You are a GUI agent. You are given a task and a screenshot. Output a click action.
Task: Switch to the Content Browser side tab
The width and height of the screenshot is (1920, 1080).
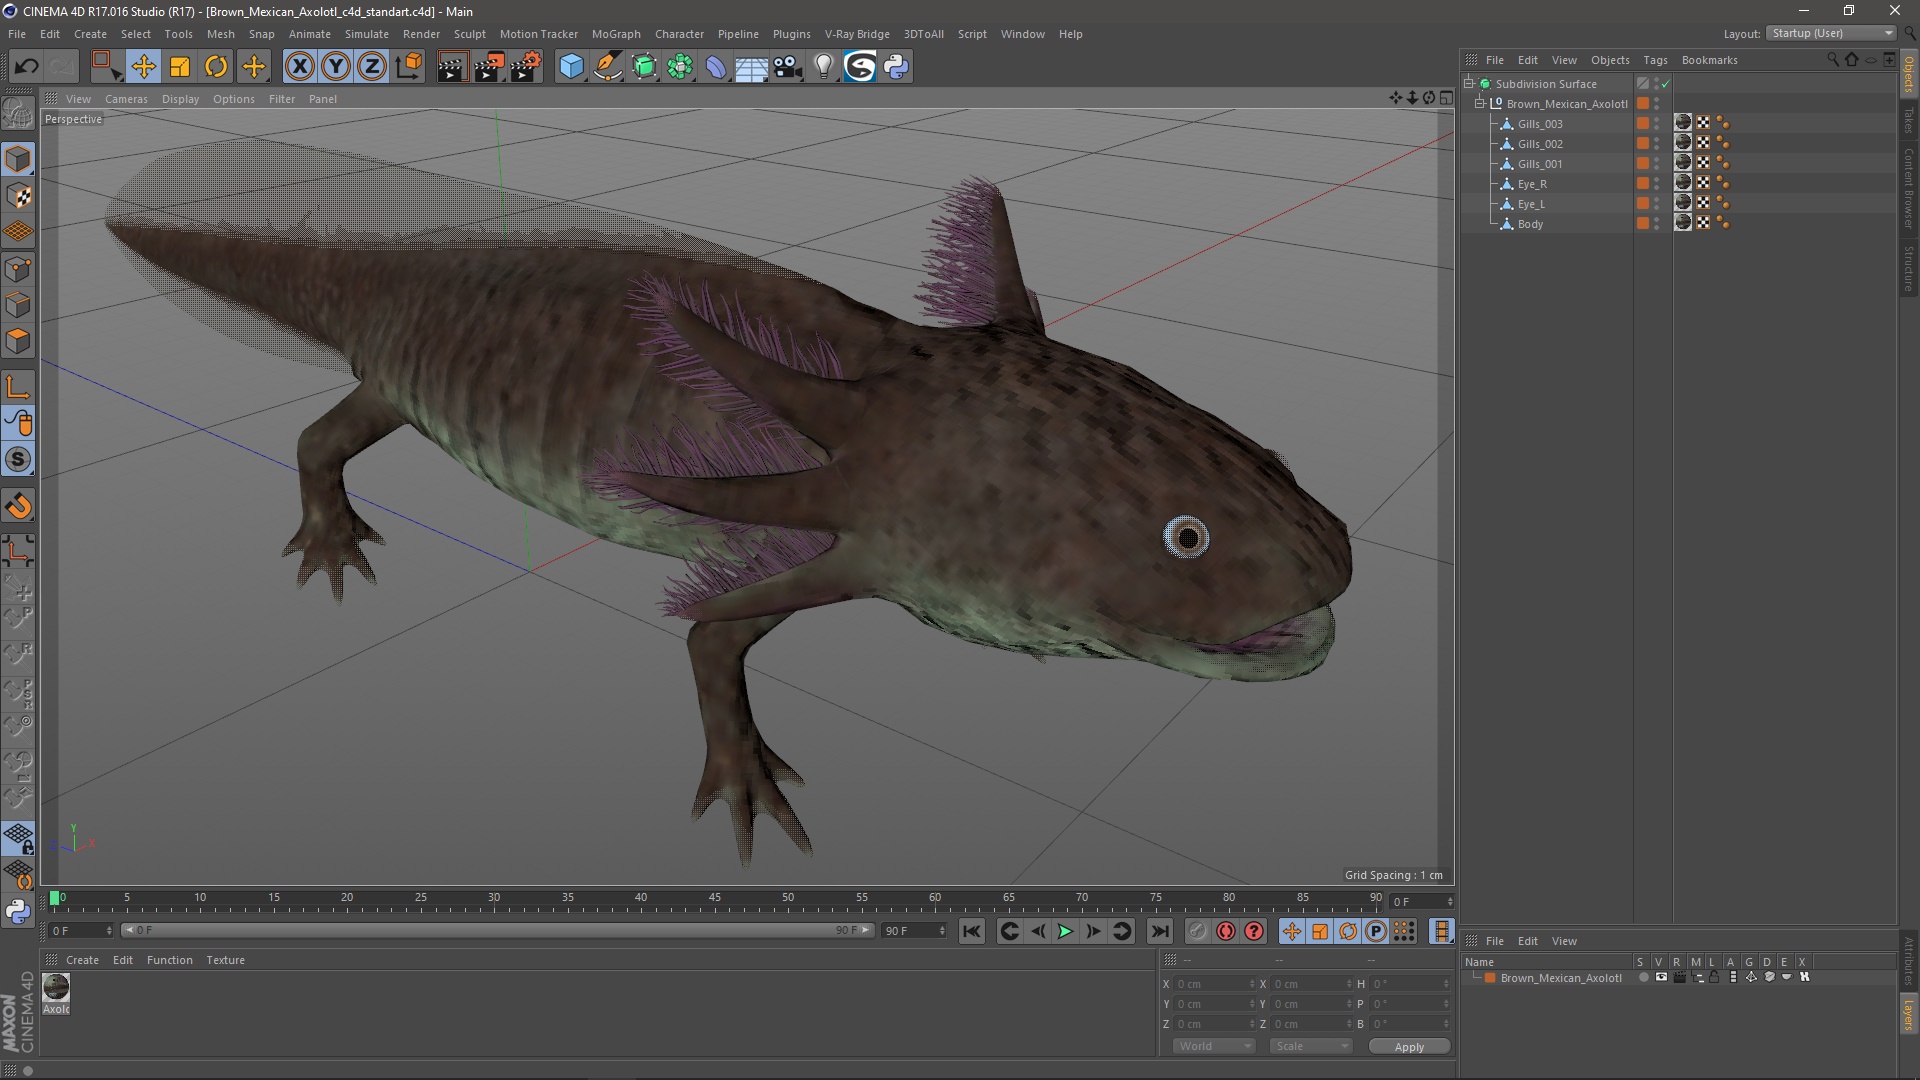pos(1909,188)
